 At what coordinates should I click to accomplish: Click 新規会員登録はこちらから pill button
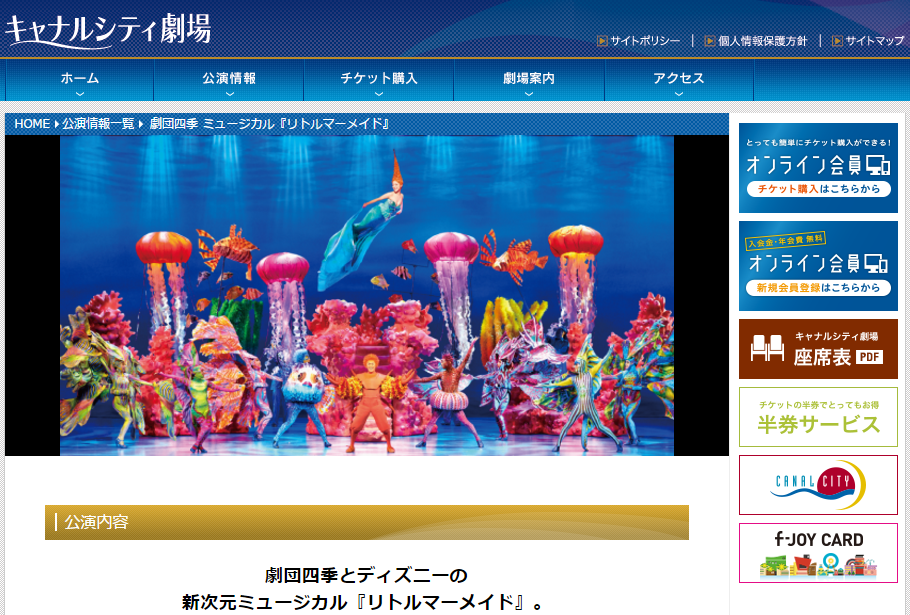point(818,288)
